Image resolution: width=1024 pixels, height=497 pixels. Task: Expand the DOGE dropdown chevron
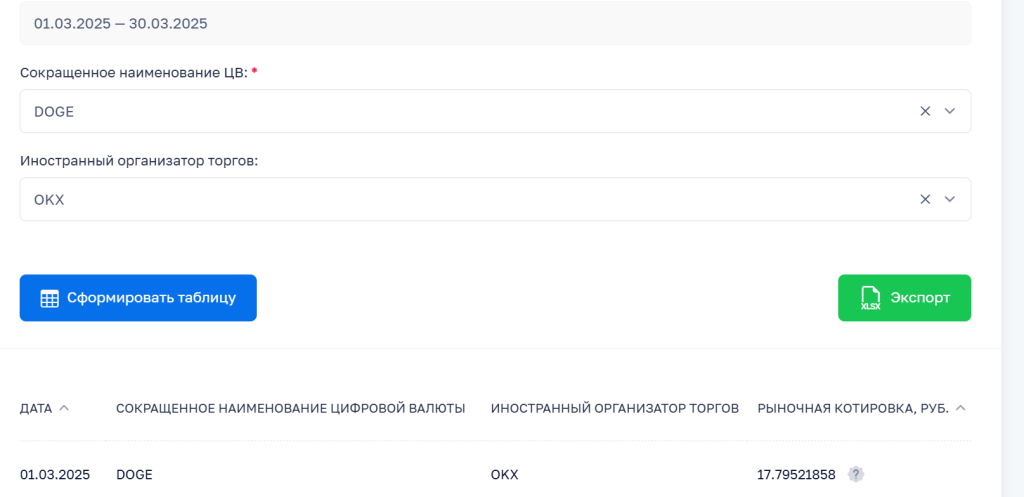[x=950, y=112]
